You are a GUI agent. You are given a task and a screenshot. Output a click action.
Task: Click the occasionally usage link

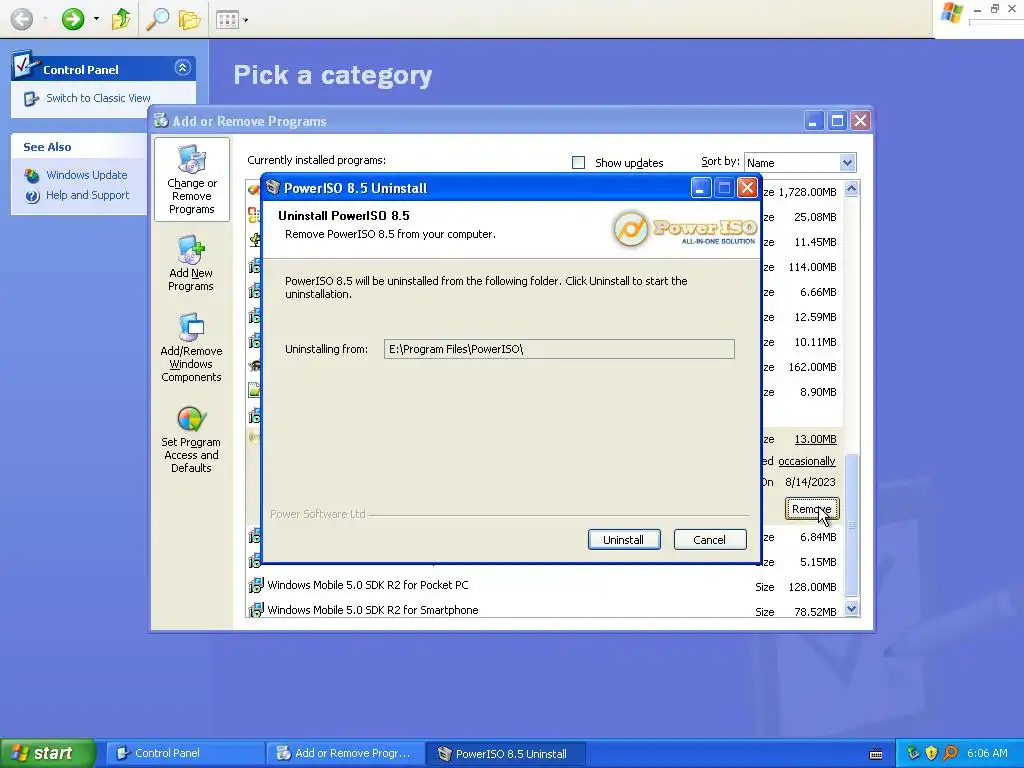click(807, 461)
